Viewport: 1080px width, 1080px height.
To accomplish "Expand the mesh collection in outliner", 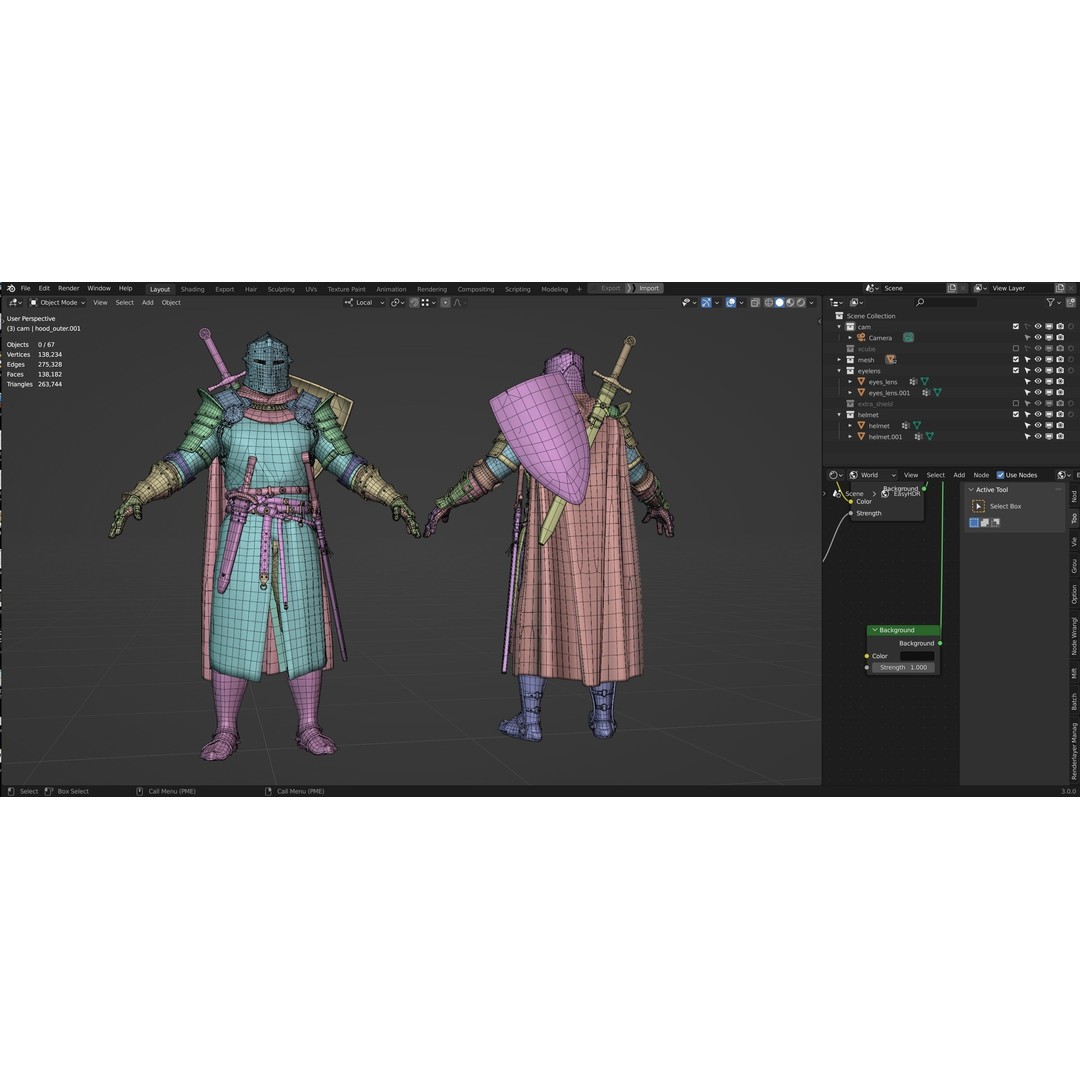I will 840,360.
